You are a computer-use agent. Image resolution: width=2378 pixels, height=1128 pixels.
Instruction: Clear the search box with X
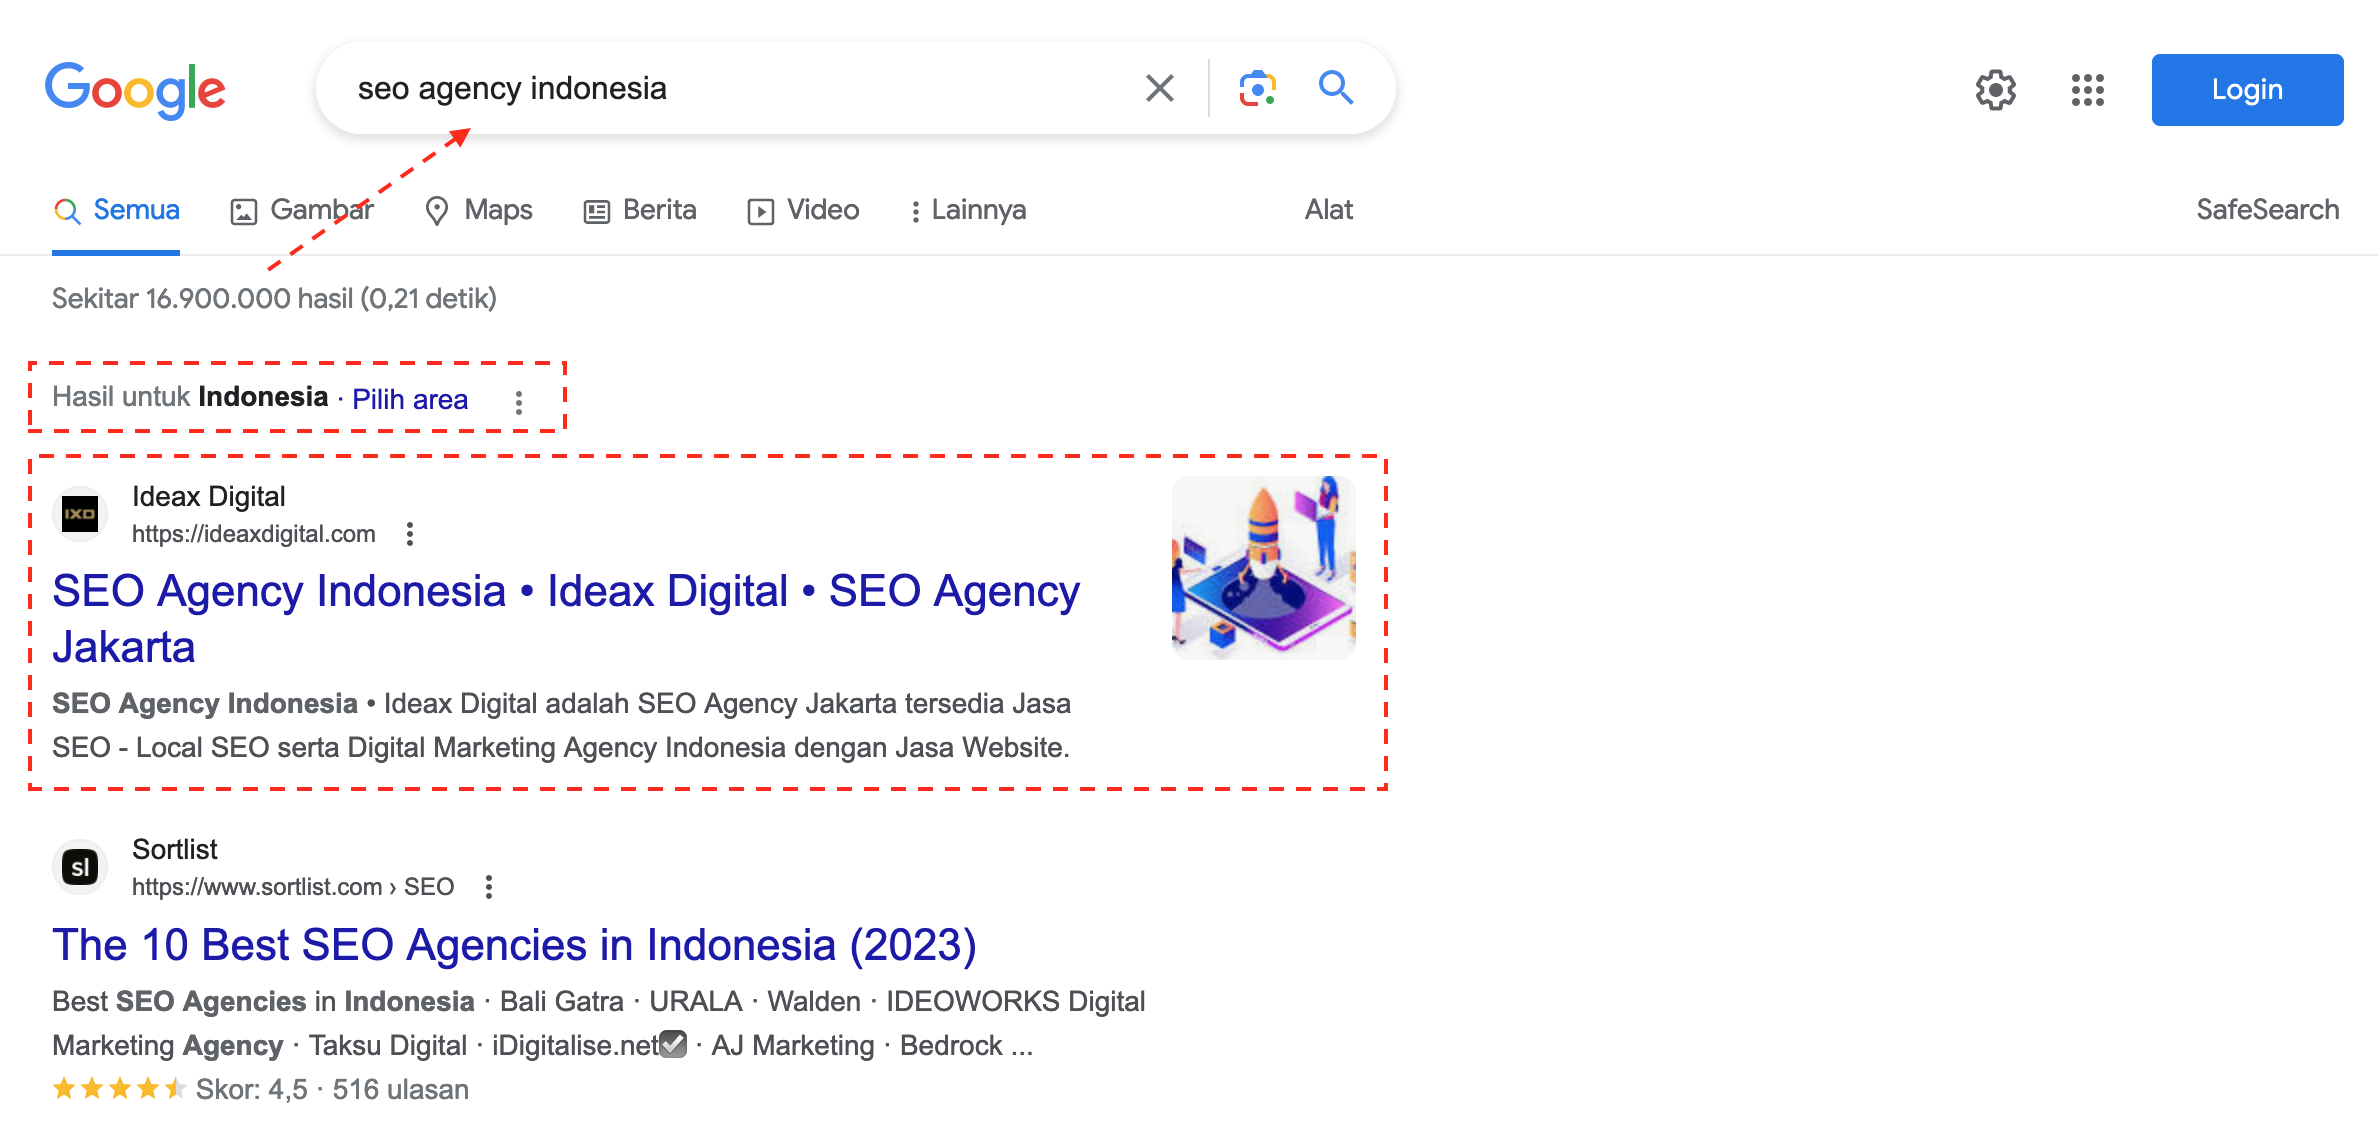pos(1159,88)
